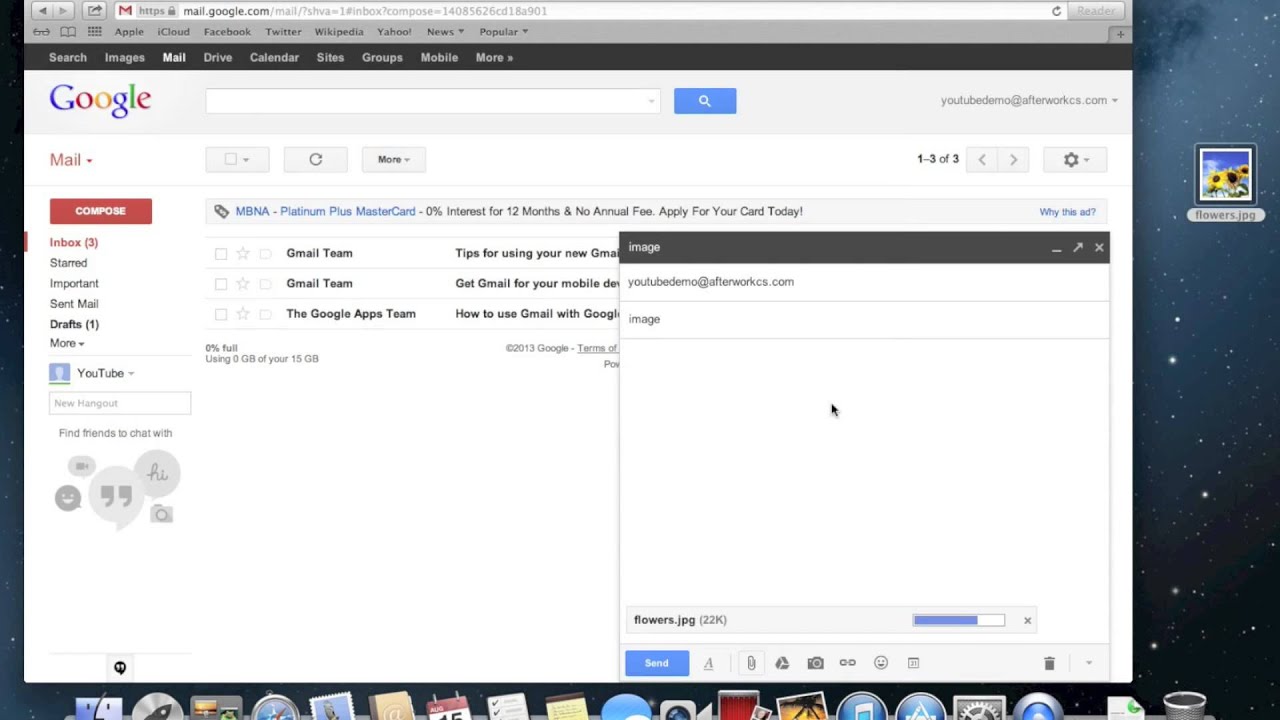
Task: Open Top Sites grid icon
Action: [95, 32]
